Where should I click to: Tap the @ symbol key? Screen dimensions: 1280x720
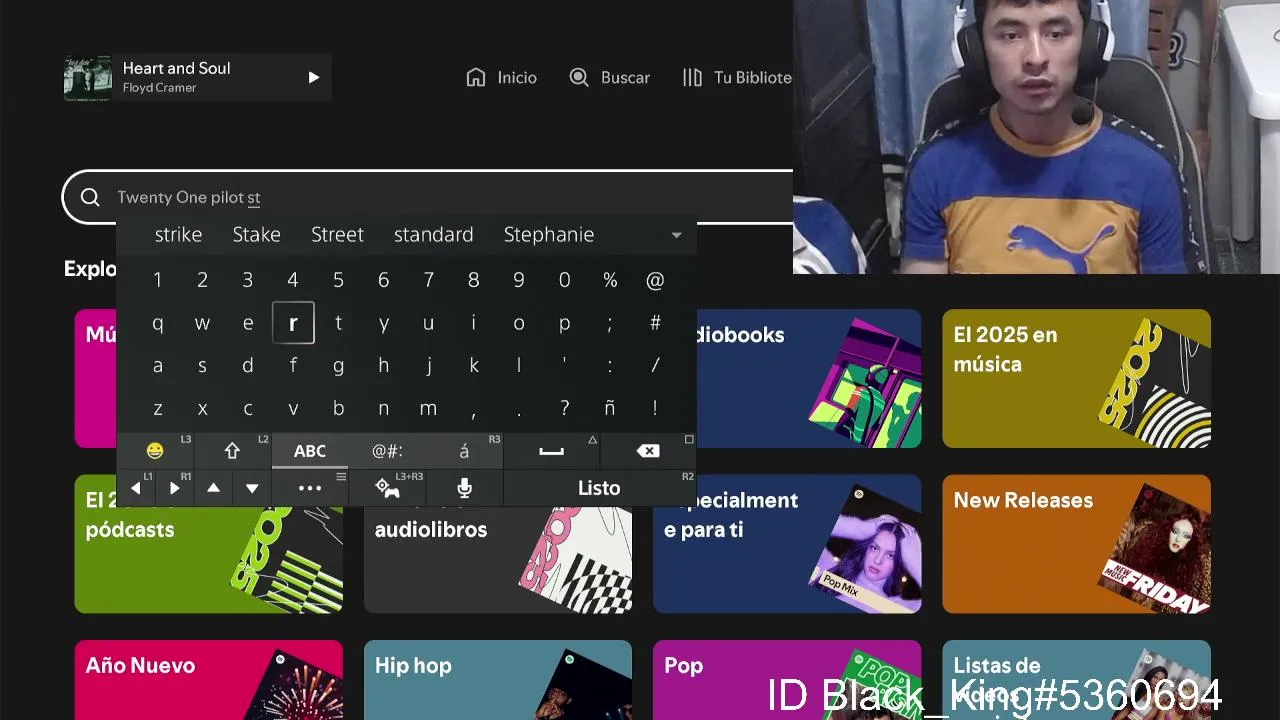click(x=655, y=281)
